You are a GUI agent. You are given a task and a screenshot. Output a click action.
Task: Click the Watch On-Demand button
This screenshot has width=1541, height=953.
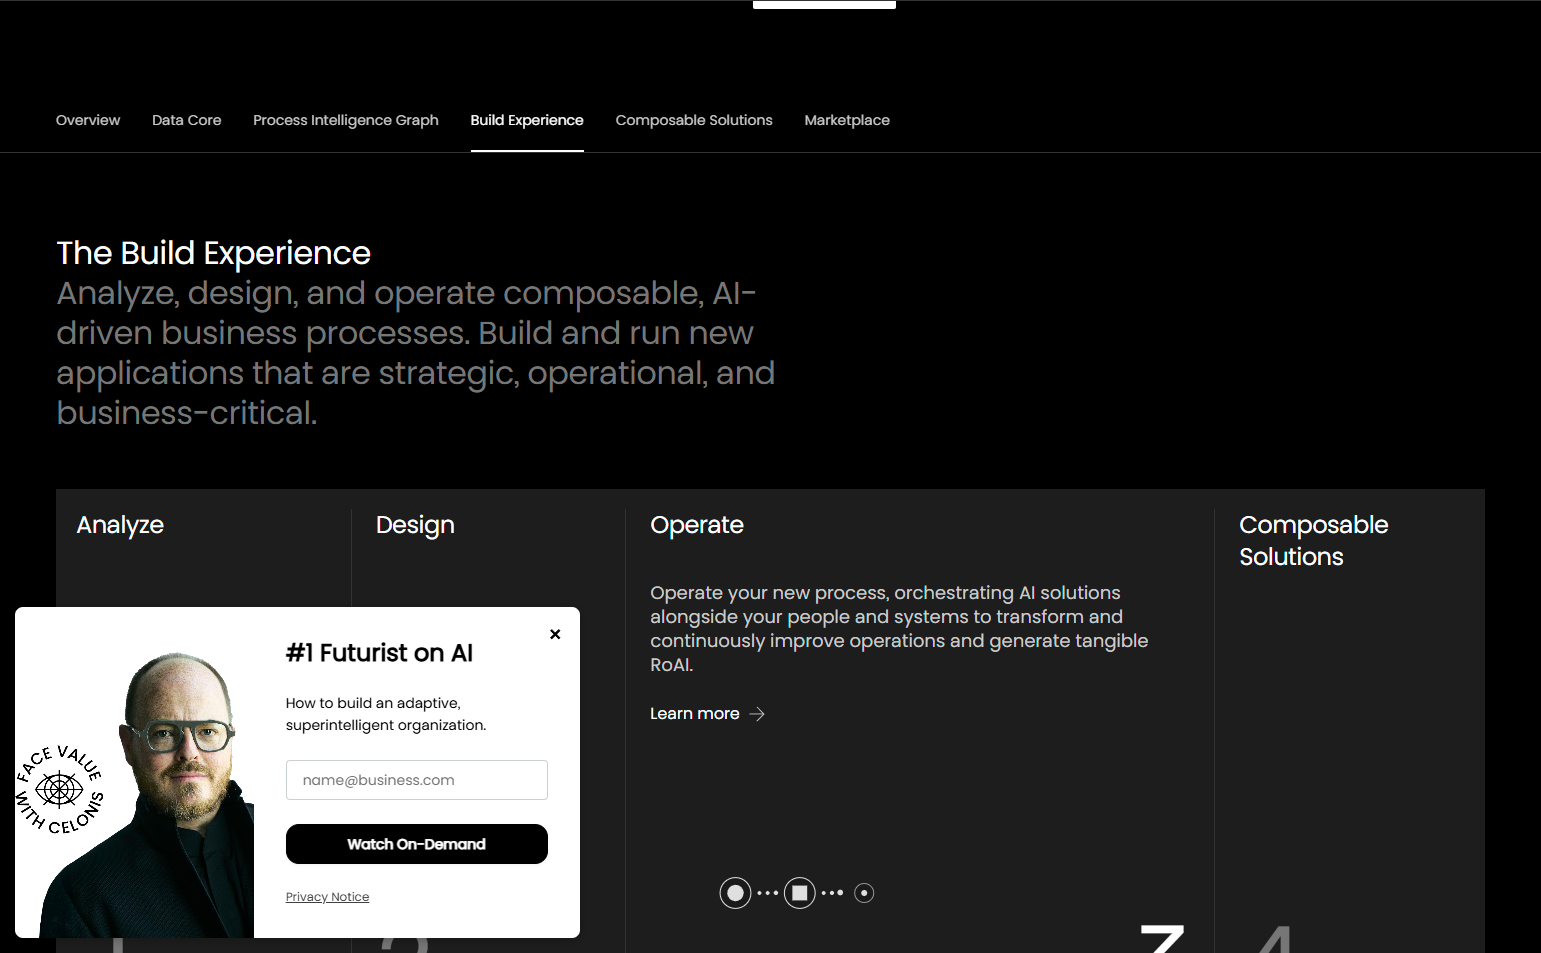(416, 843)
